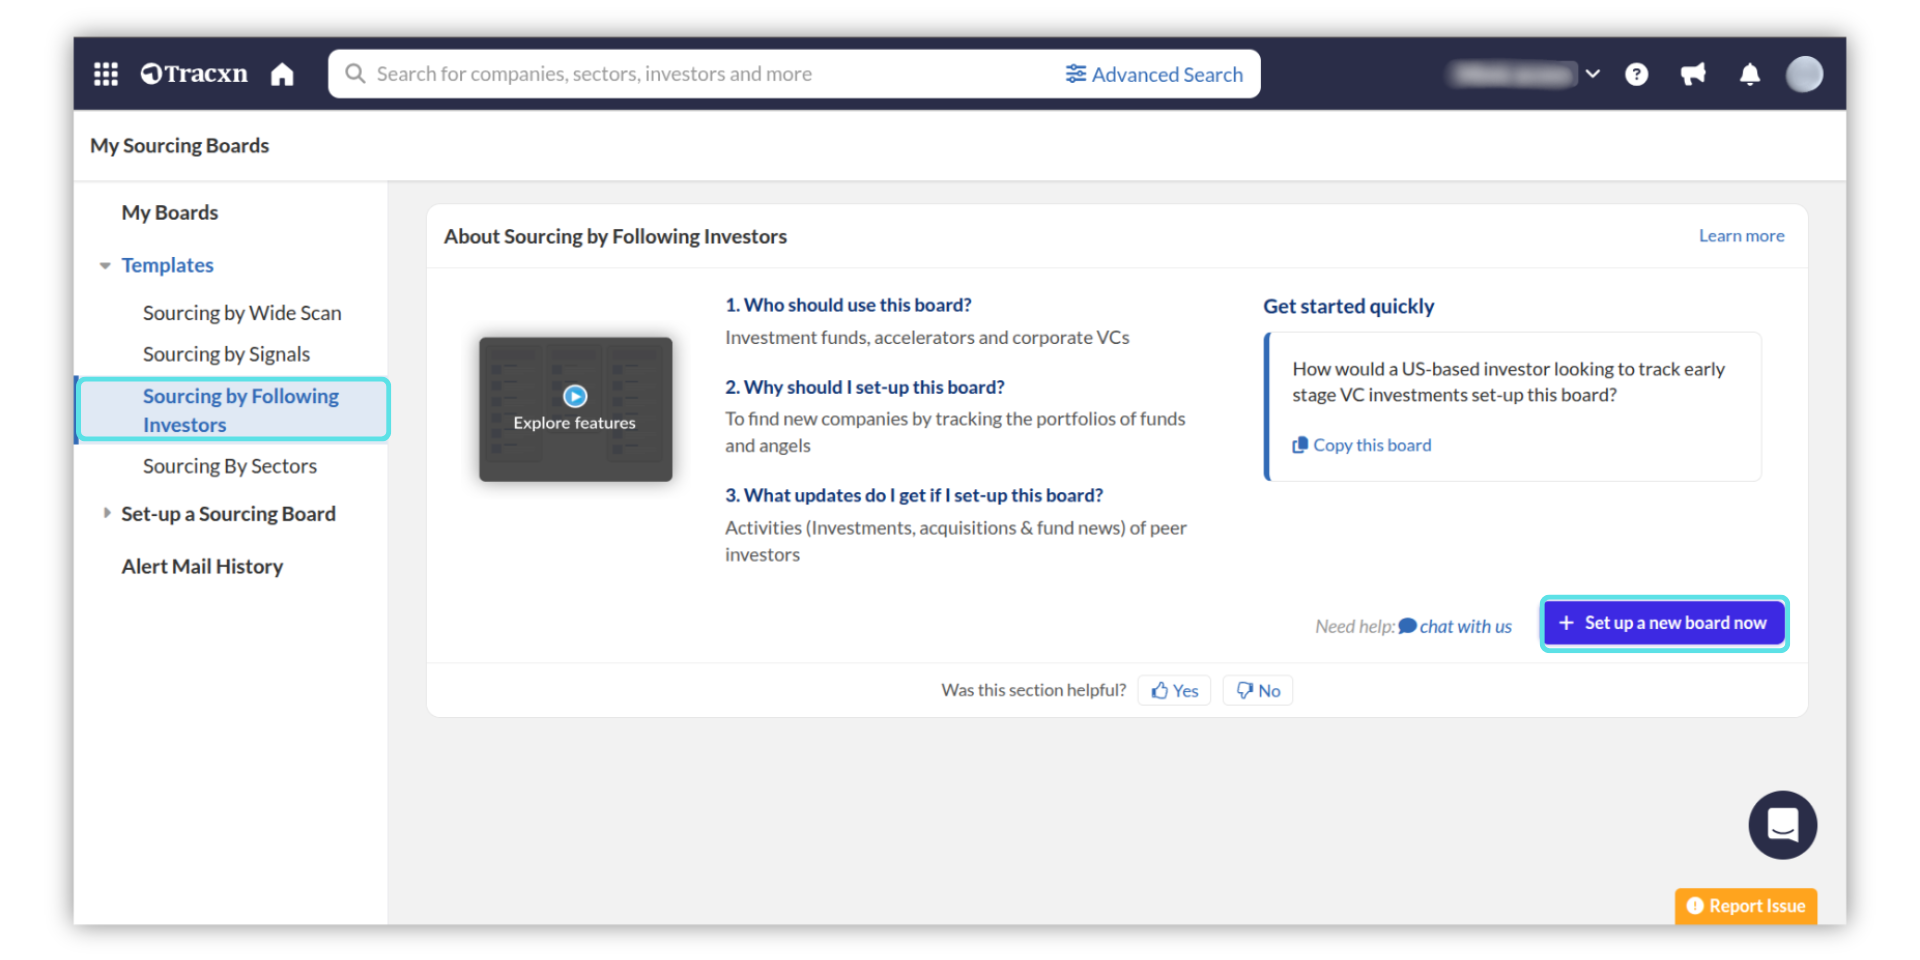The width and height of the screenshot is (1920, 960).
Task: Open the chat support bubble icon
Action: pos(1782,825)
